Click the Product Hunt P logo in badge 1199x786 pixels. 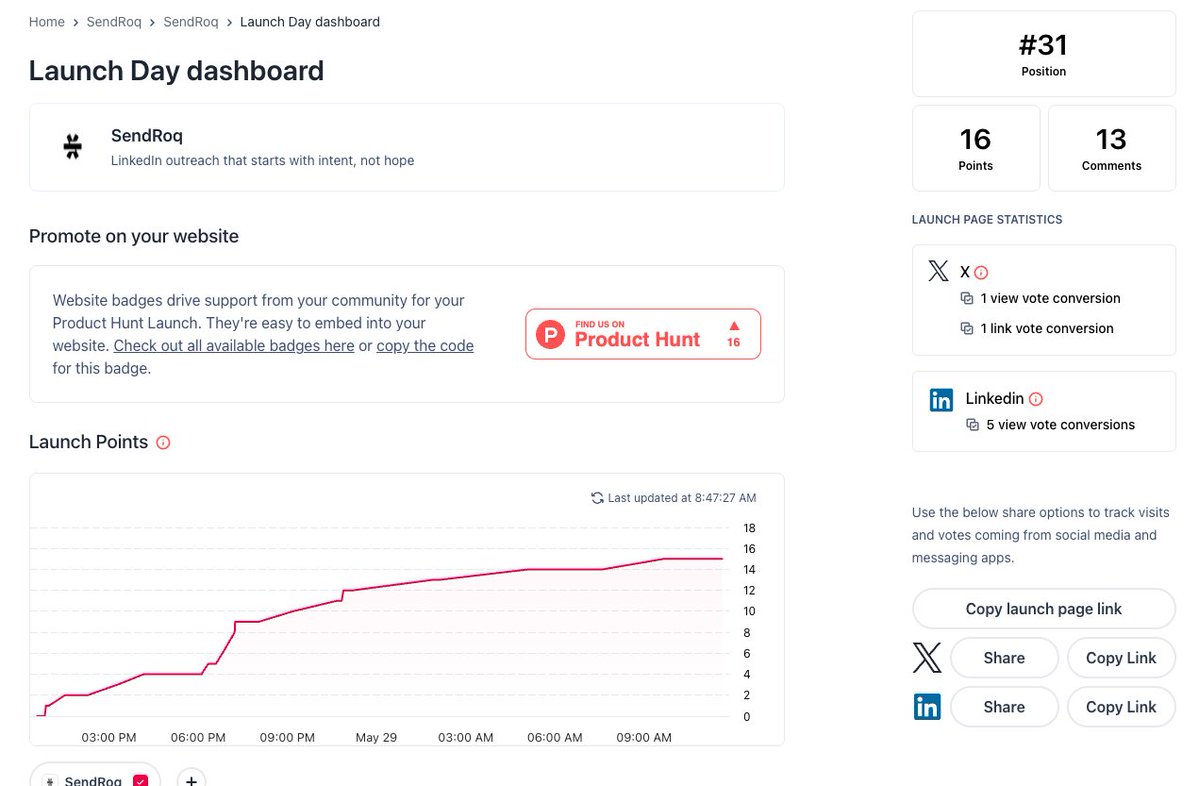551,334
